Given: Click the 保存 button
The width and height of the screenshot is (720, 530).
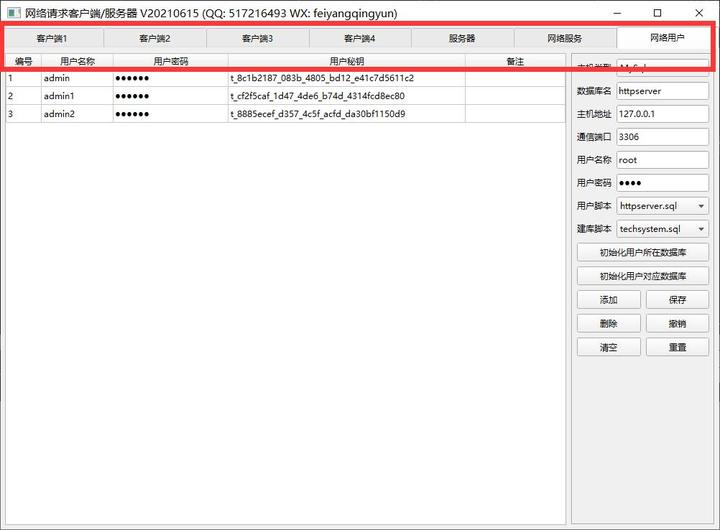Looking at the screenshot, I should (x=677, y=300).
